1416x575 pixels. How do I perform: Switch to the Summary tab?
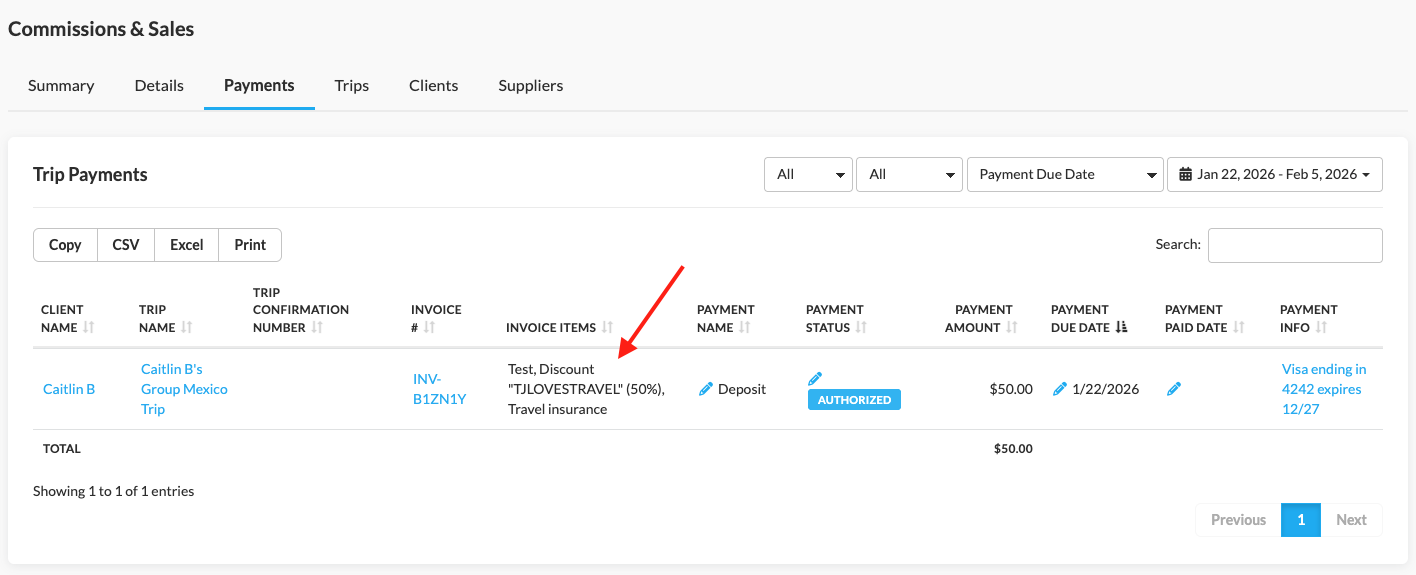61,85
